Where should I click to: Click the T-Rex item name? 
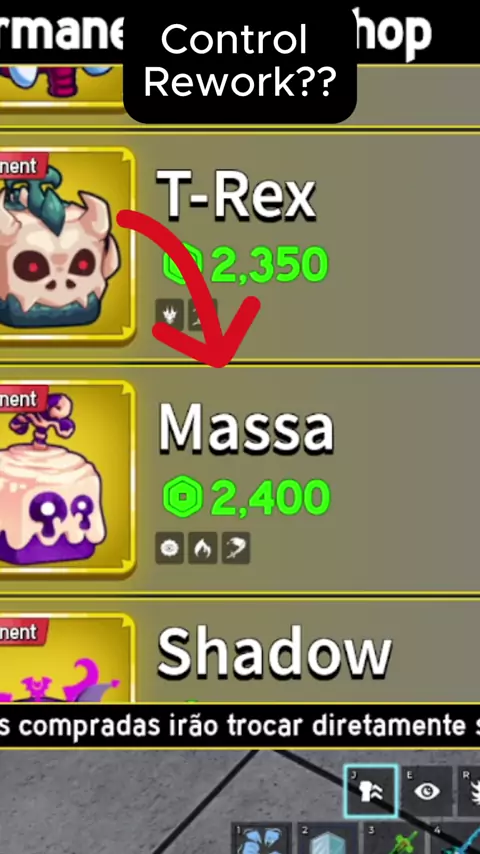coord(236,196)
